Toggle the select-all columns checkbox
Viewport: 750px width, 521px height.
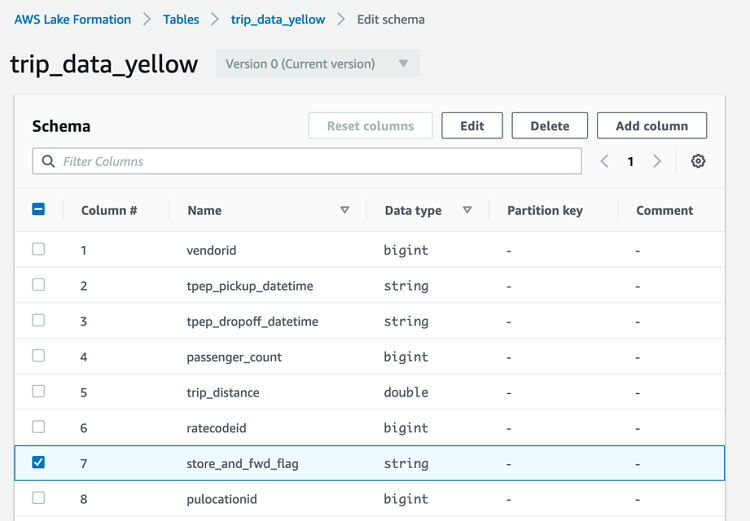[x=39, y=210]
